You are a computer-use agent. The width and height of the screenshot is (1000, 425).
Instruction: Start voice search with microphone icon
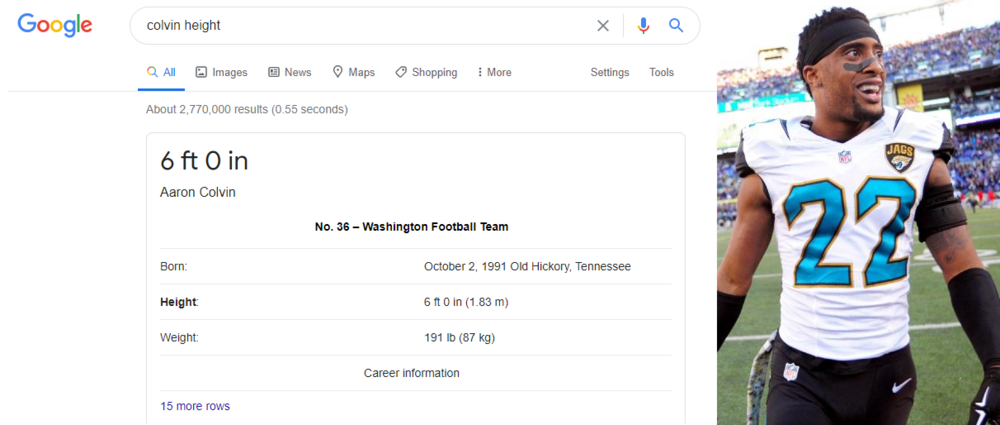click(x=644, y=26)
